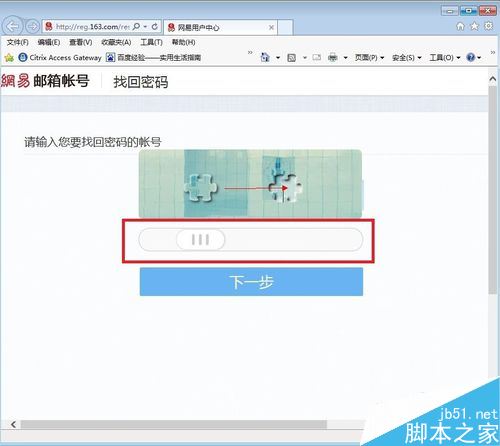
Task: Click the RSS feeds icon in command bar
Action: [292, 58]
